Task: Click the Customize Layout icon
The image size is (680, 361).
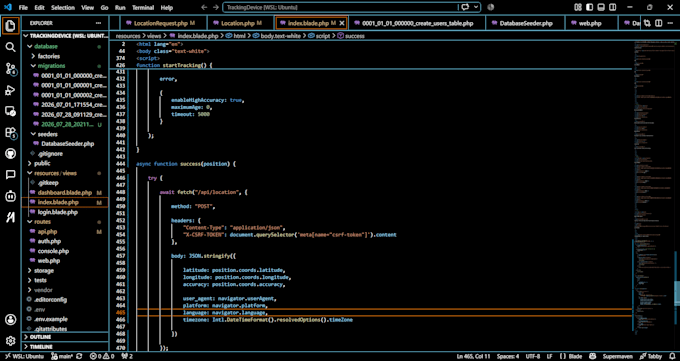Action: point(578,7)
